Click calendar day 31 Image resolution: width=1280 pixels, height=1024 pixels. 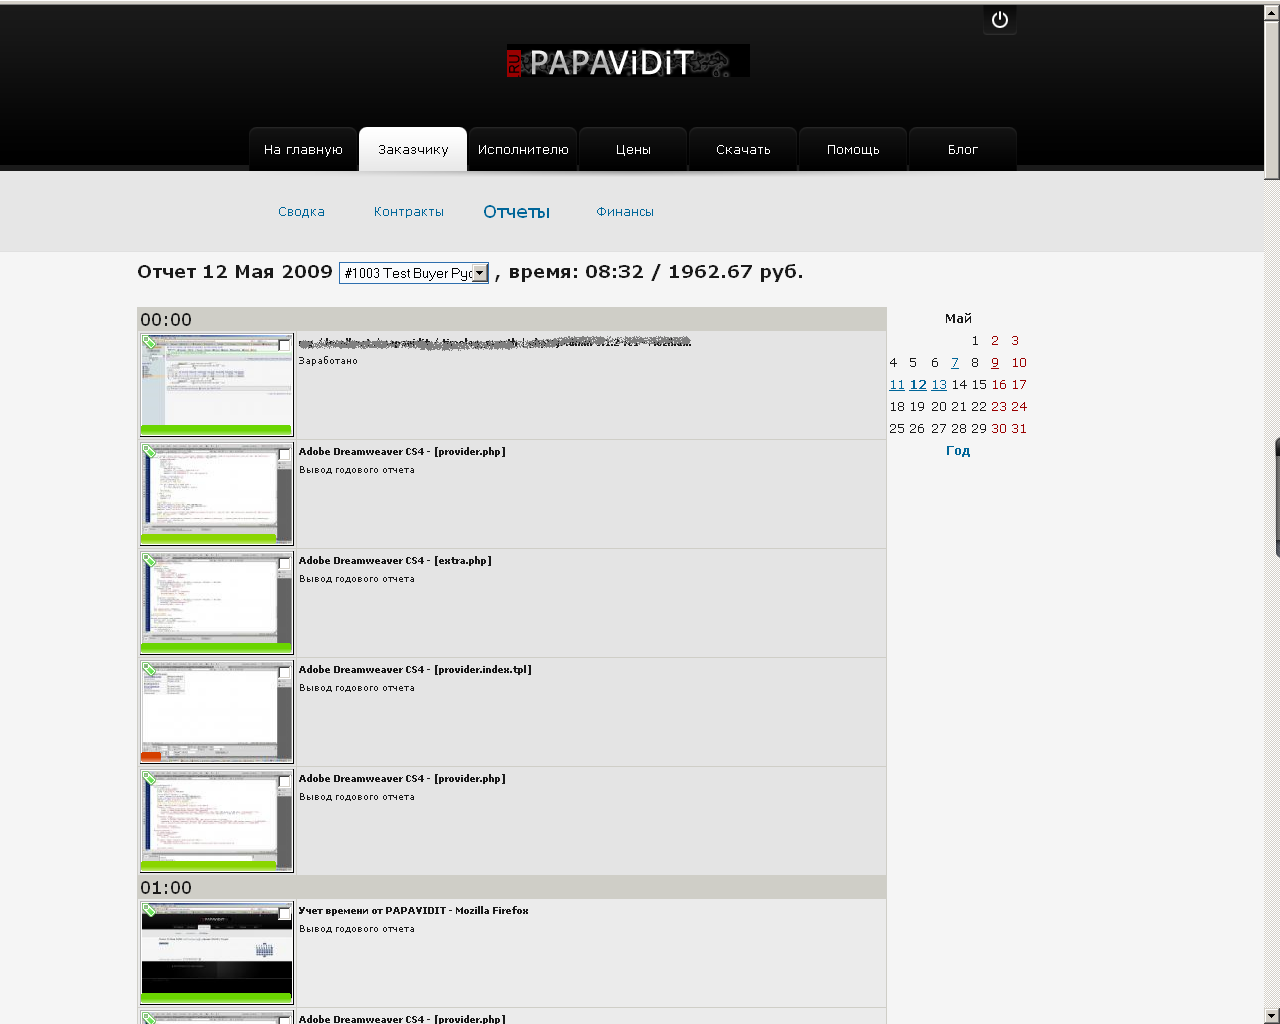[1019, 429]
